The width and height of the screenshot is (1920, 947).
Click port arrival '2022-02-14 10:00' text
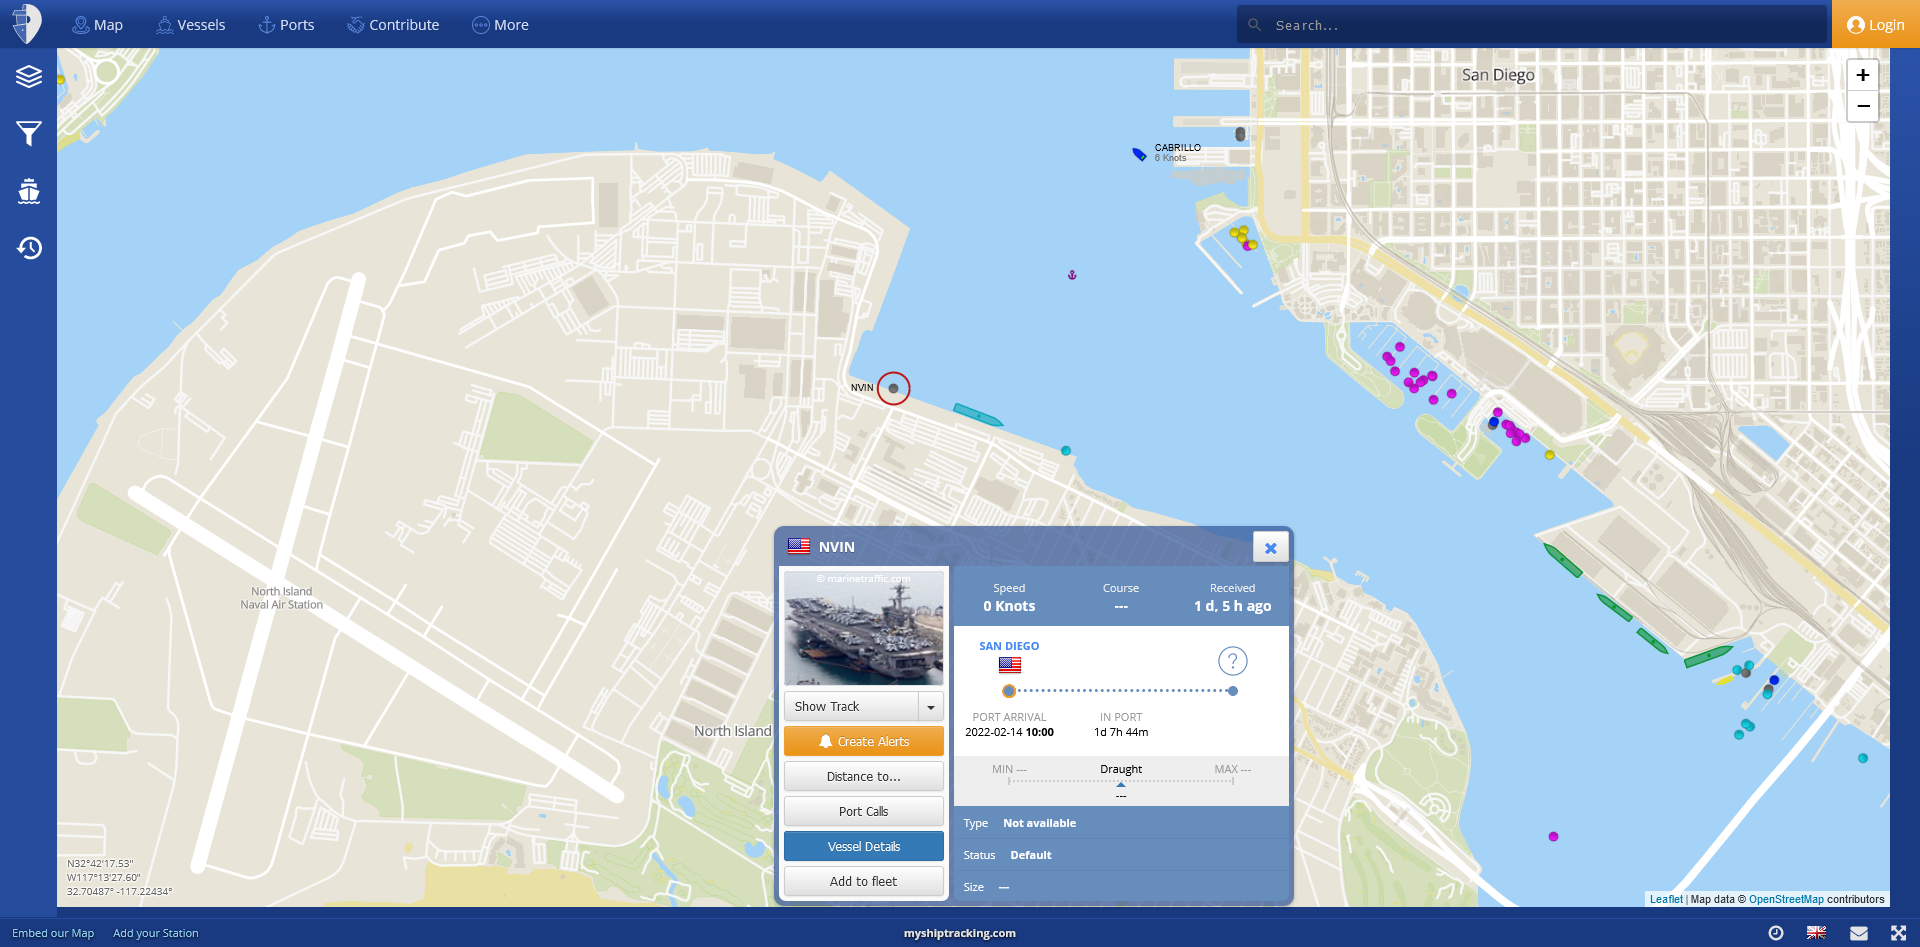(x=1009, y=732)
